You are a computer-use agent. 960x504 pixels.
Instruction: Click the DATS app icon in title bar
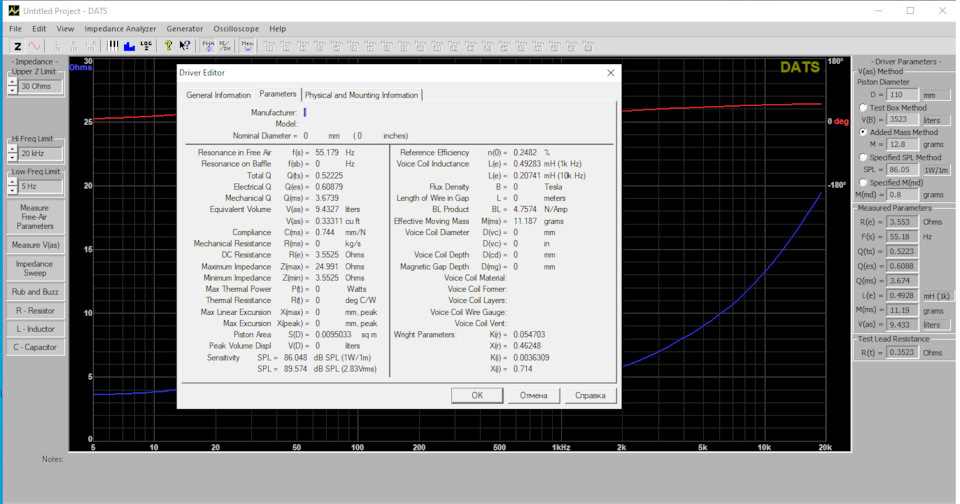[x=13, y=10]
